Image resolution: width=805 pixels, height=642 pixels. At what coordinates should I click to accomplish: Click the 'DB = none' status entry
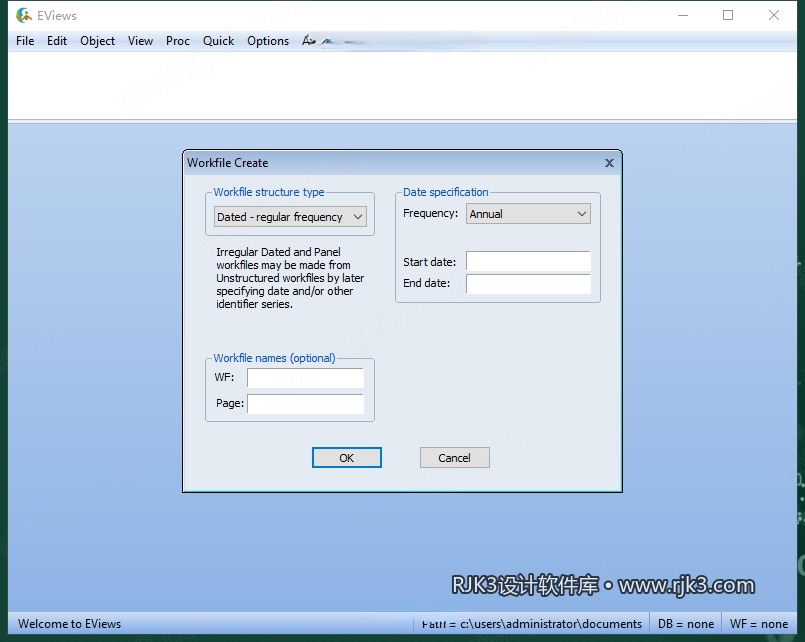click(686, 624)
